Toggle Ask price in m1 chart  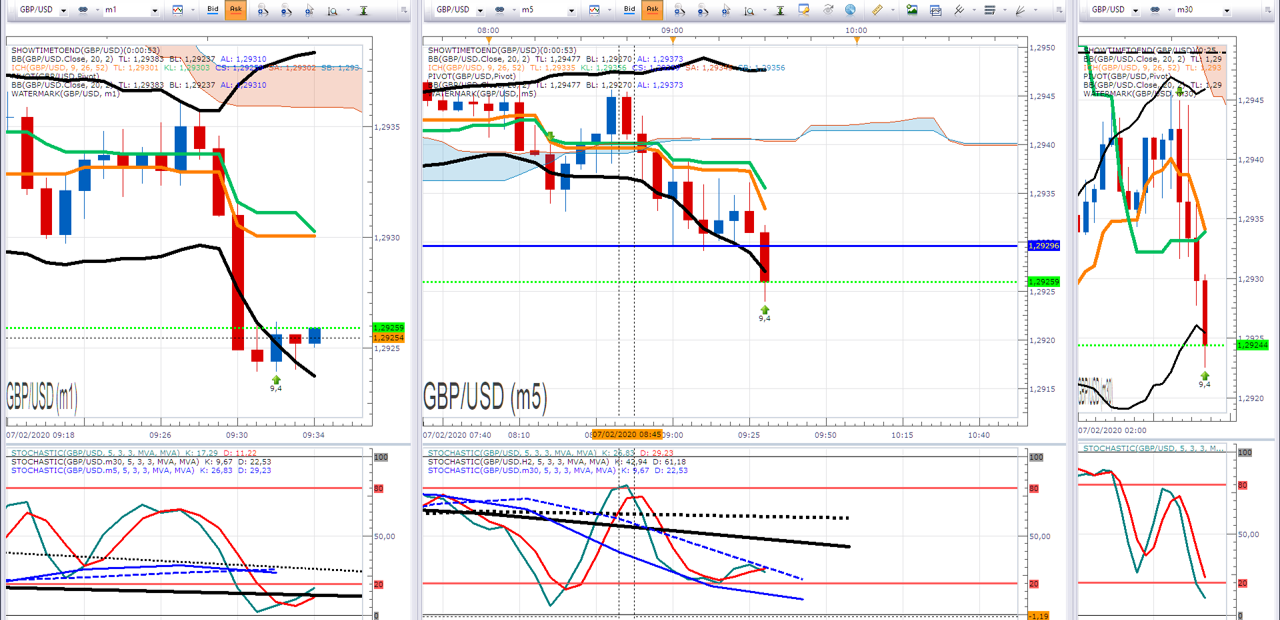click(235, 9)
